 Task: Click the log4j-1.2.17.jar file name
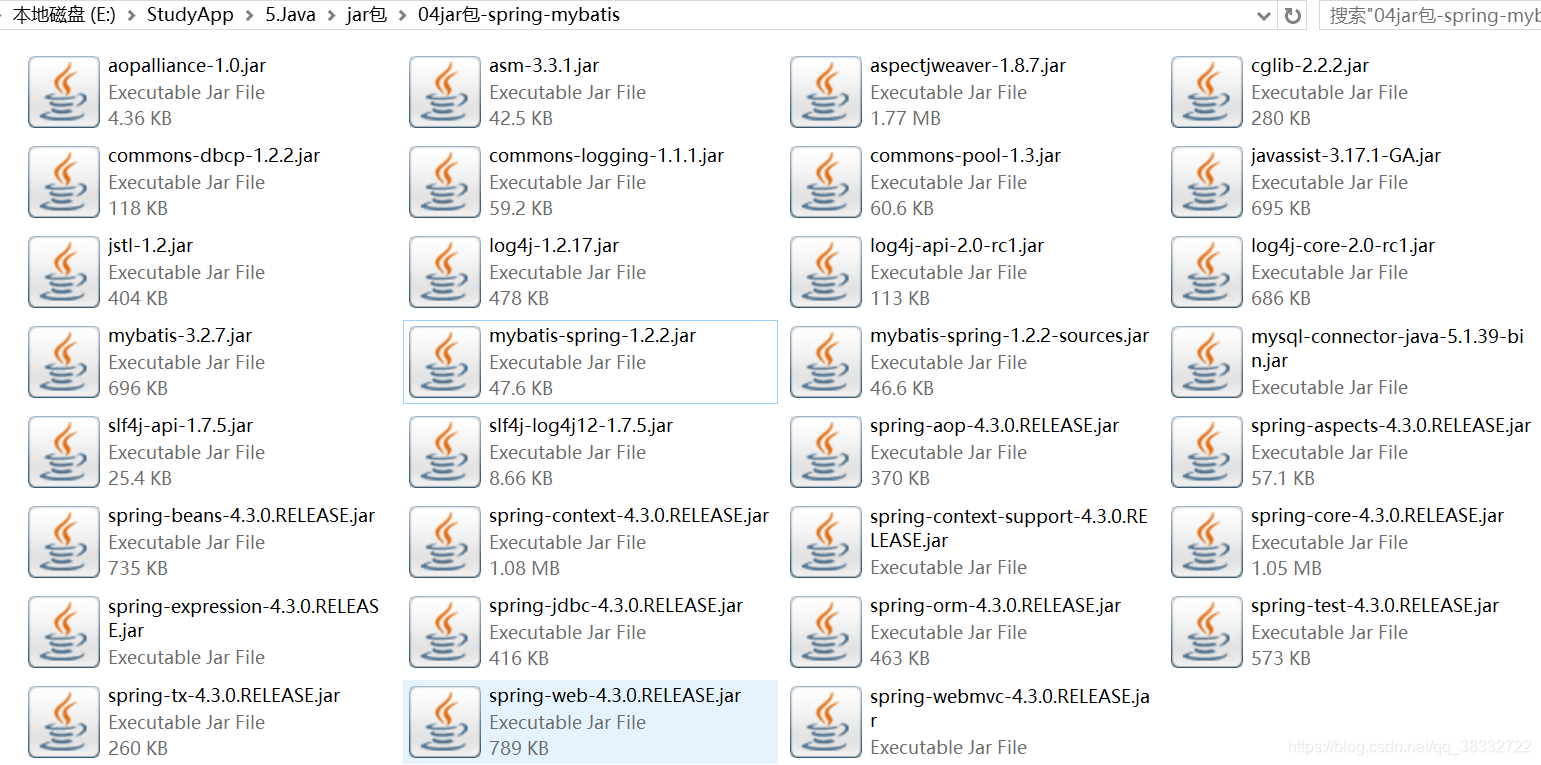coord(554,246)
